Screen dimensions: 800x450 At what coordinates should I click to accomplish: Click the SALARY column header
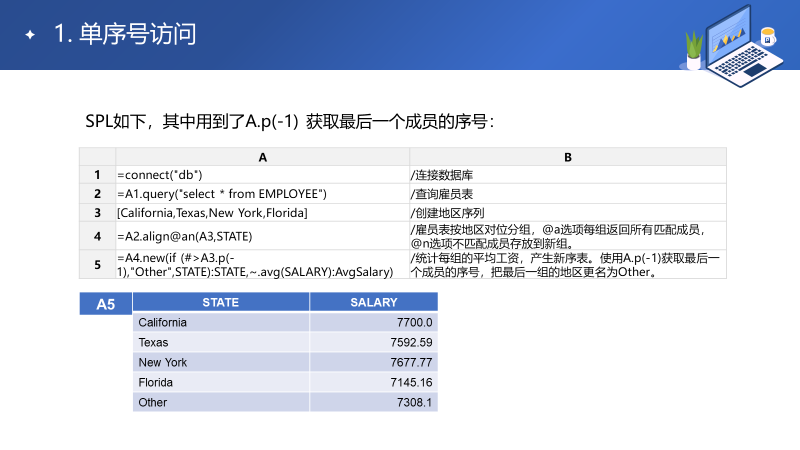[374, 302]
